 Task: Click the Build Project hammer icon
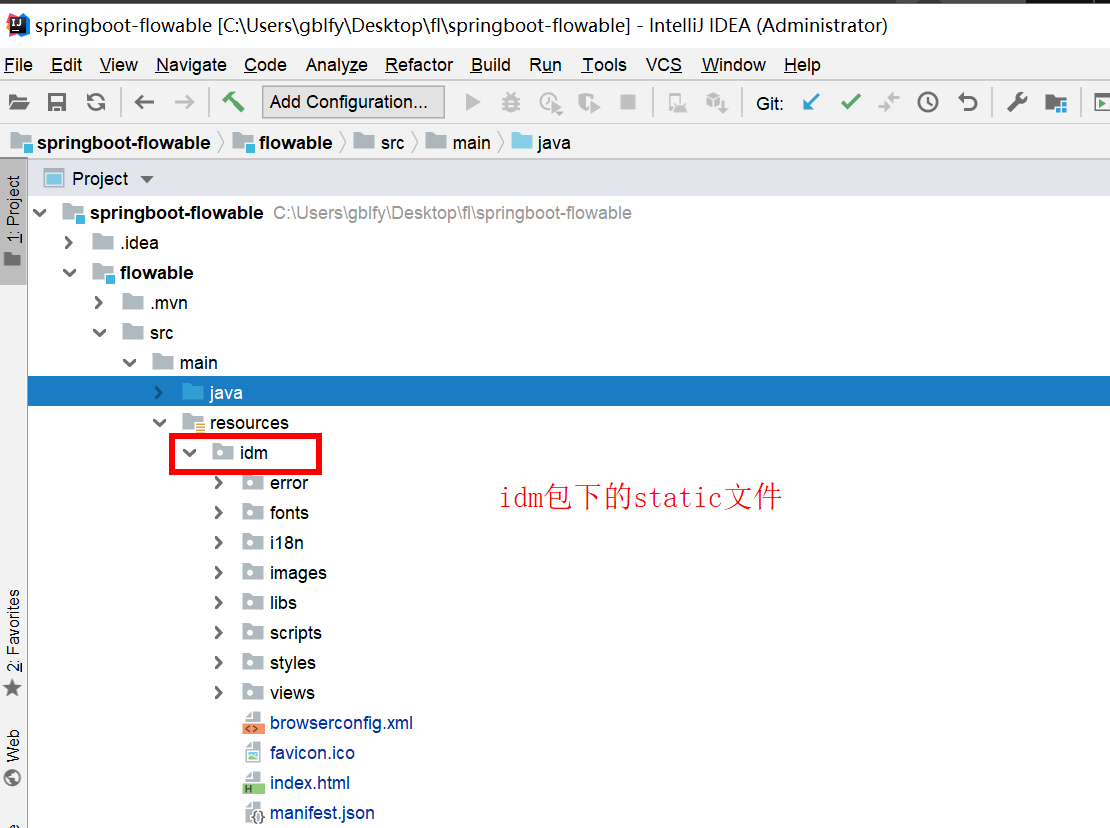click(233, 103)
